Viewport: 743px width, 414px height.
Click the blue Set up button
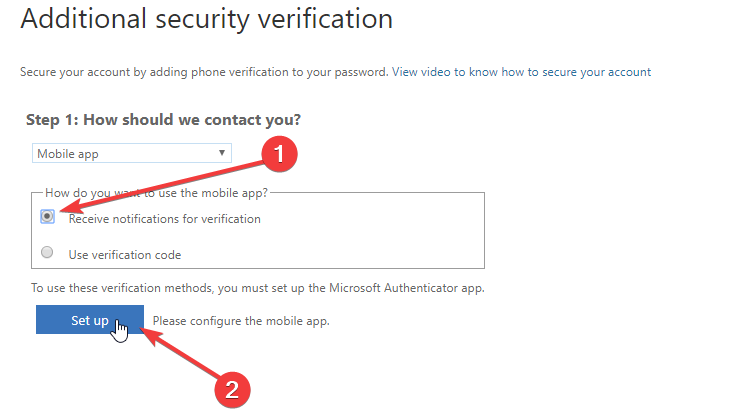coord(90,320)
